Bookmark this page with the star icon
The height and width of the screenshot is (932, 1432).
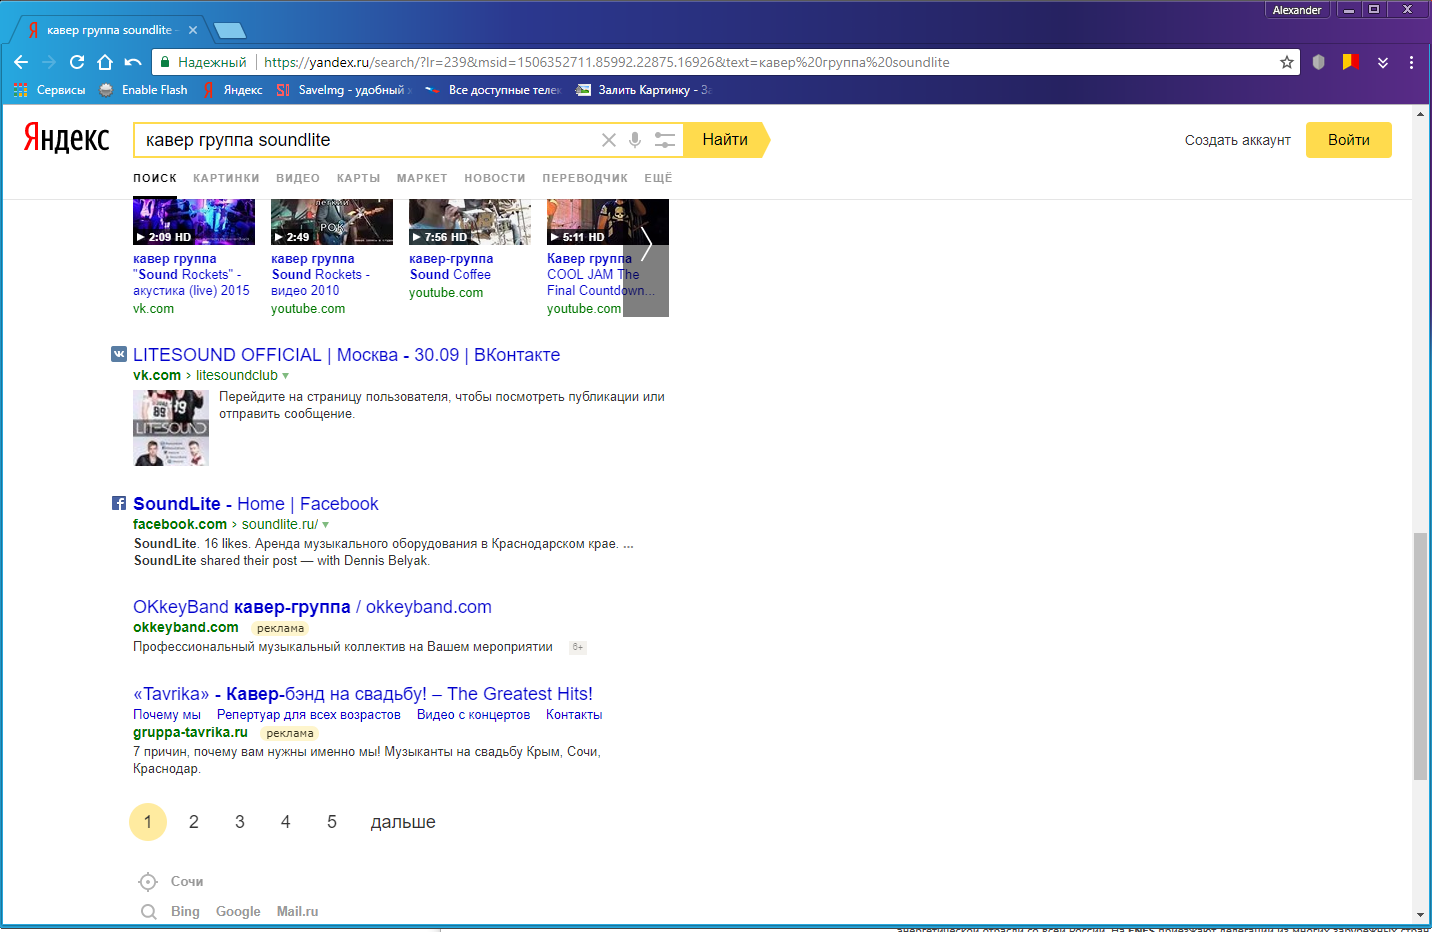(x=1287, y=62)
